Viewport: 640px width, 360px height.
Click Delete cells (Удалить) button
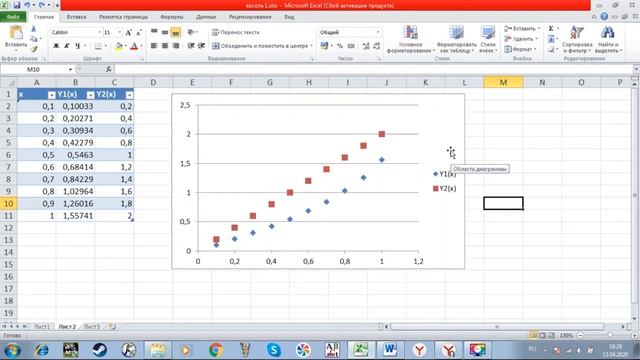coord(520,39)
